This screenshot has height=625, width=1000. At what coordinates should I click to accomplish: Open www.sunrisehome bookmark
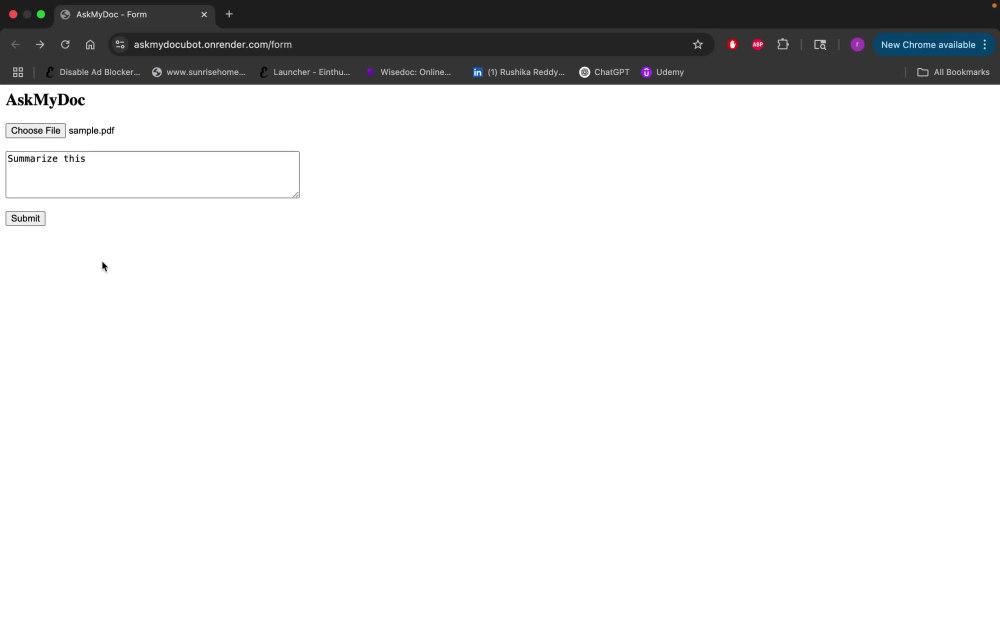[x=198, y=72]
